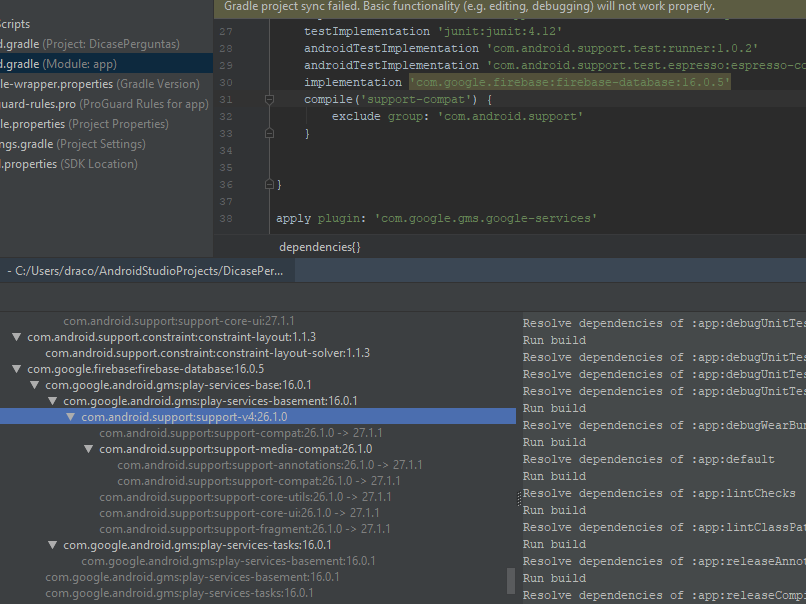Open local.properties (SDK Location)
806x604 pixels.
click(69, 164)
